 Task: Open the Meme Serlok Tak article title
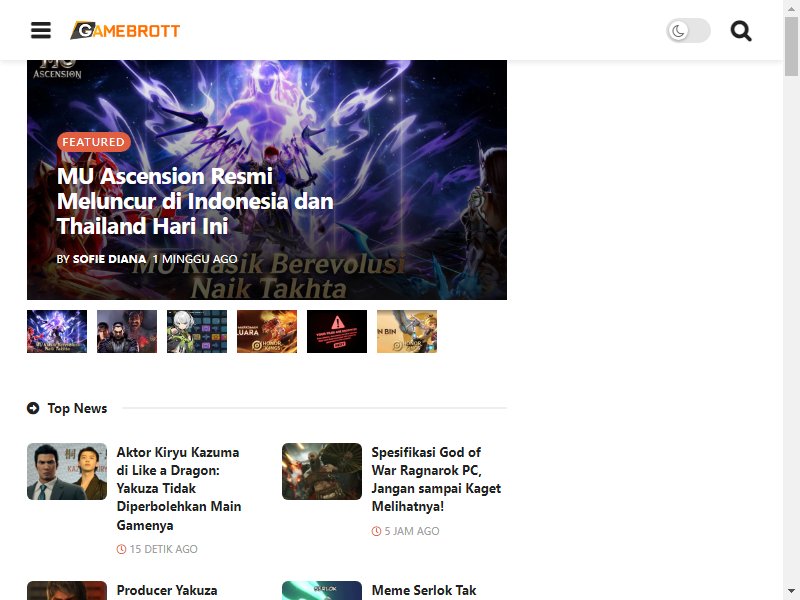click(424, 590)
